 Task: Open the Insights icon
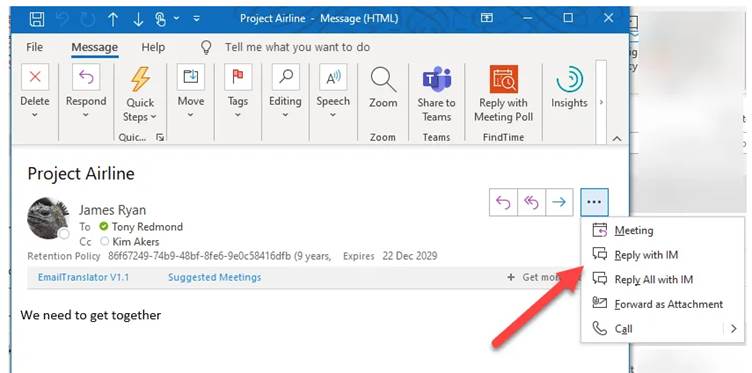pos(570,80)
